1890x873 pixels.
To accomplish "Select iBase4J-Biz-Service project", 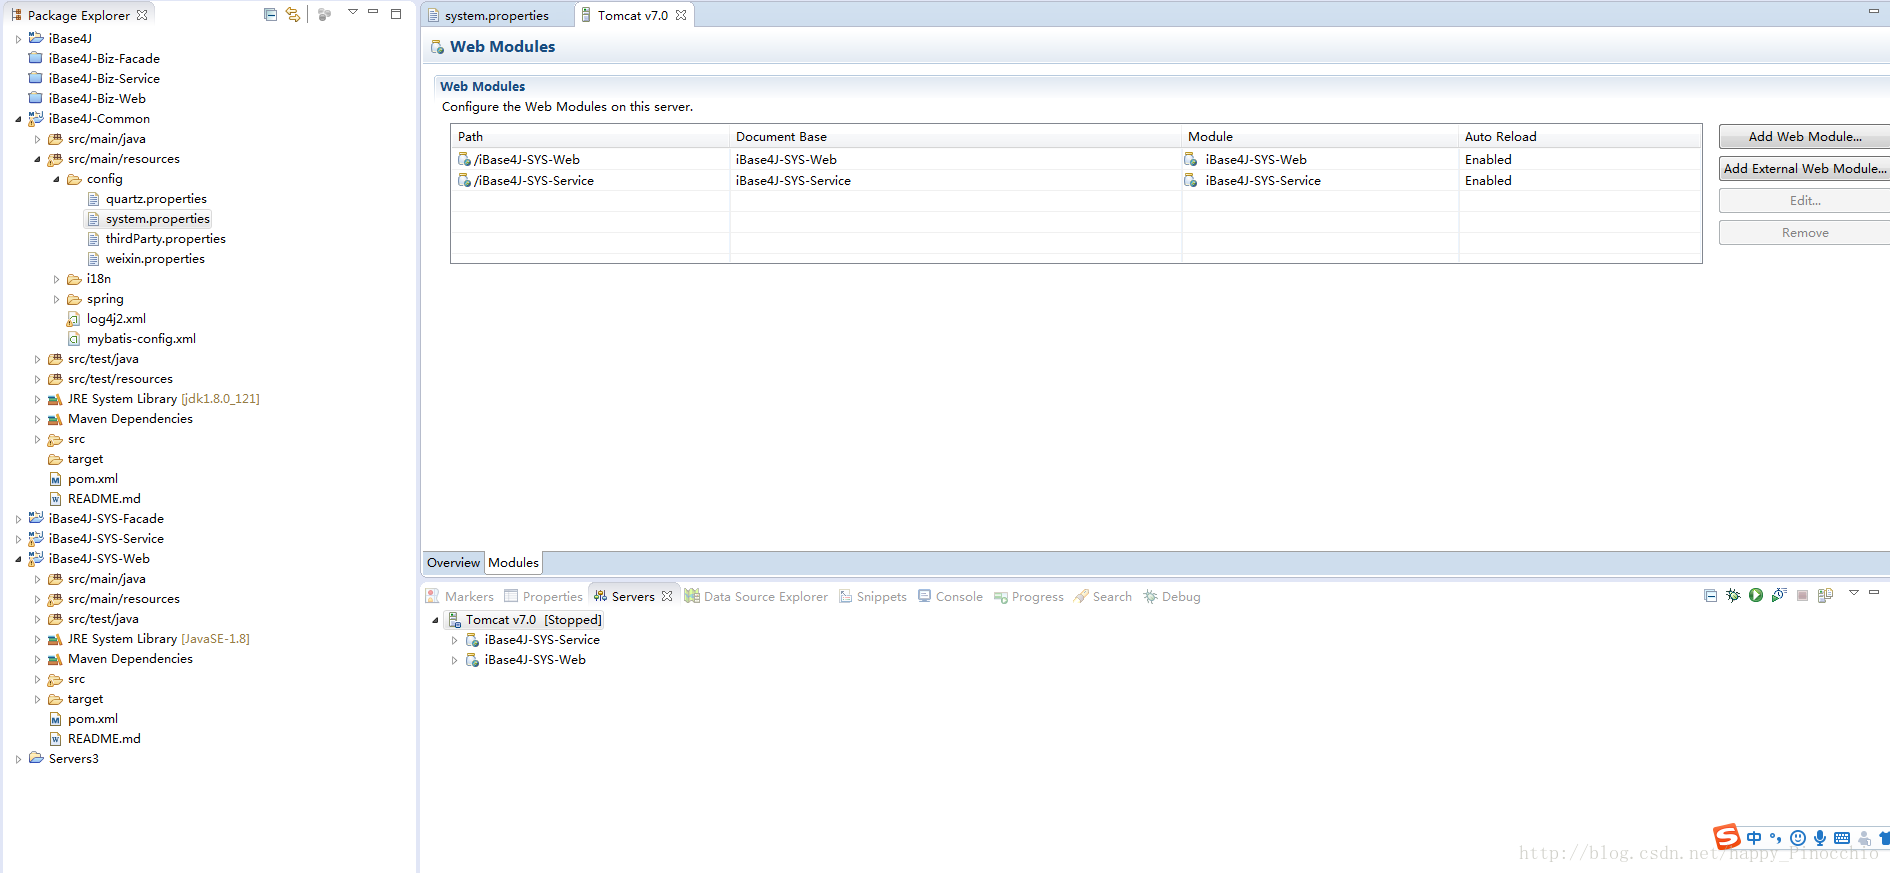I will pos(104,79).
